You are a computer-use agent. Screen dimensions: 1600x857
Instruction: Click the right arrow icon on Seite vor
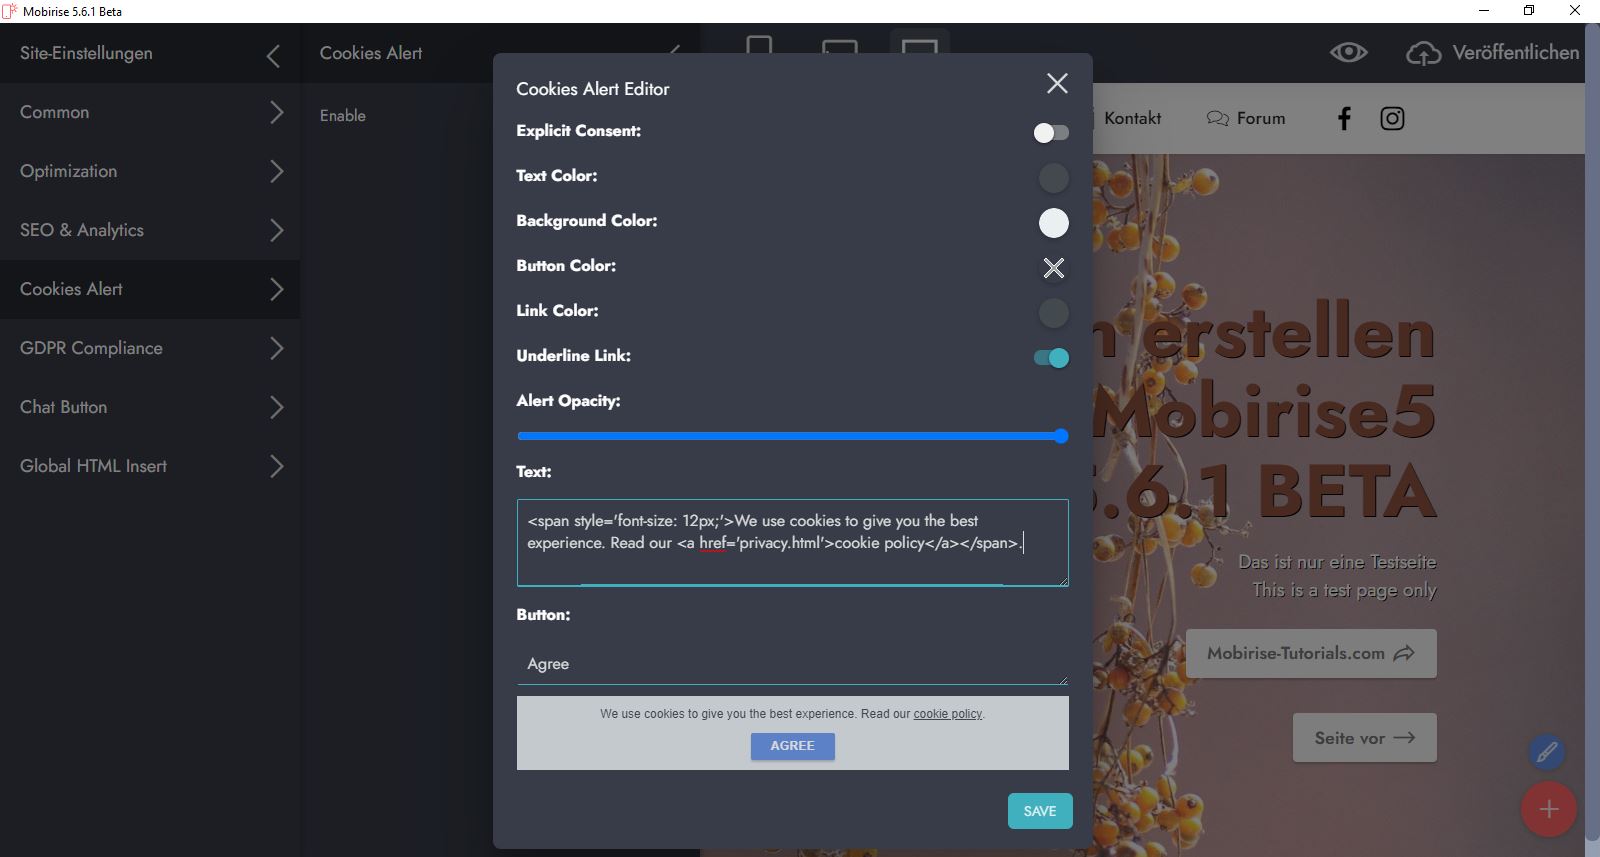point(1404,738)
